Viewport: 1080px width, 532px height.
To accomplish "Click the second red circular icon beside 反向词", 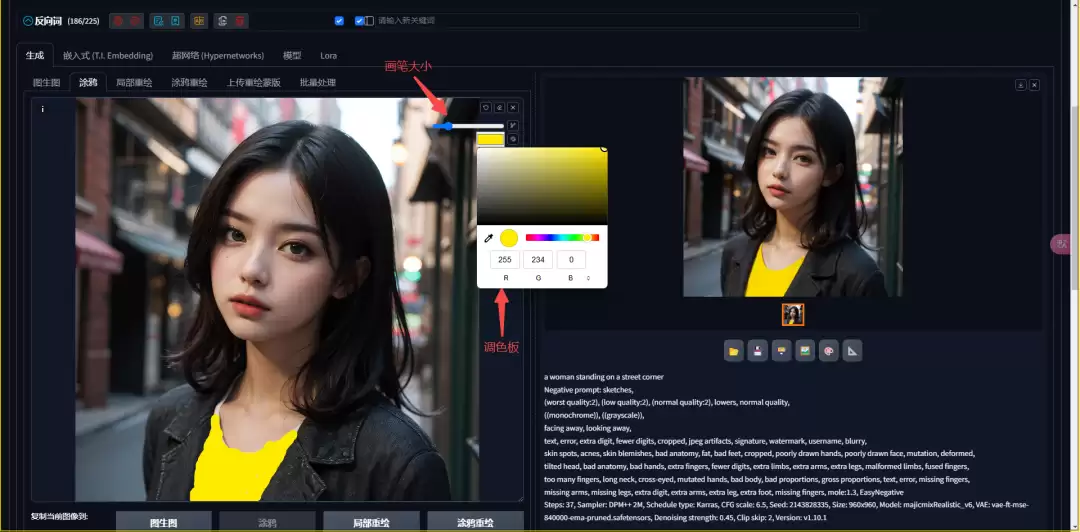I will [135, 21].
